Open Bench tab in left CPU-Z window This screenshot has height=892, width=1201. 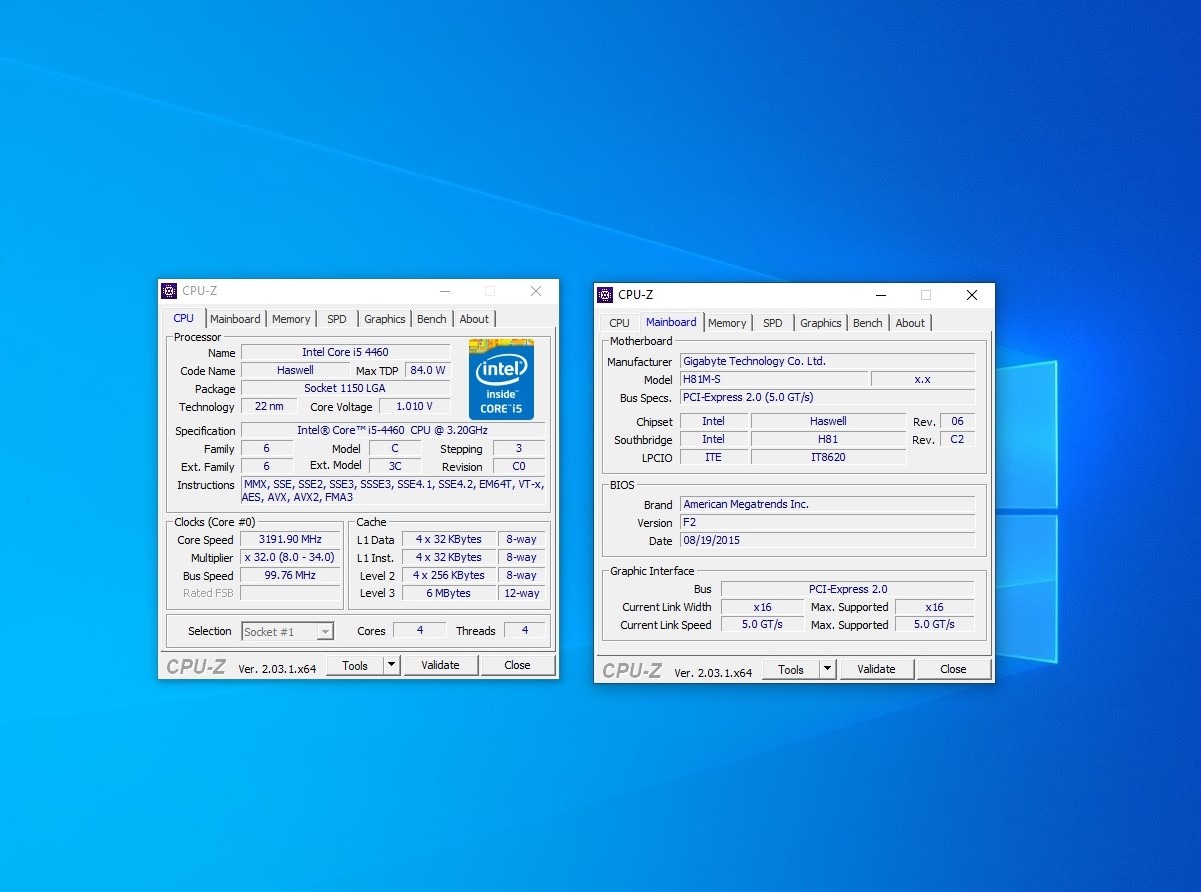click(432, 319)
